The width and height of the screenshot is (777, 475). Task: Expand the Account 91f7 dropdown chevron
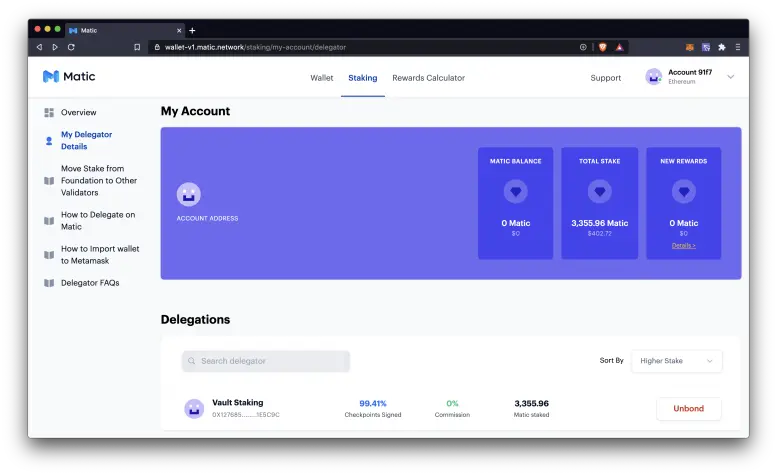pos(730,77)
